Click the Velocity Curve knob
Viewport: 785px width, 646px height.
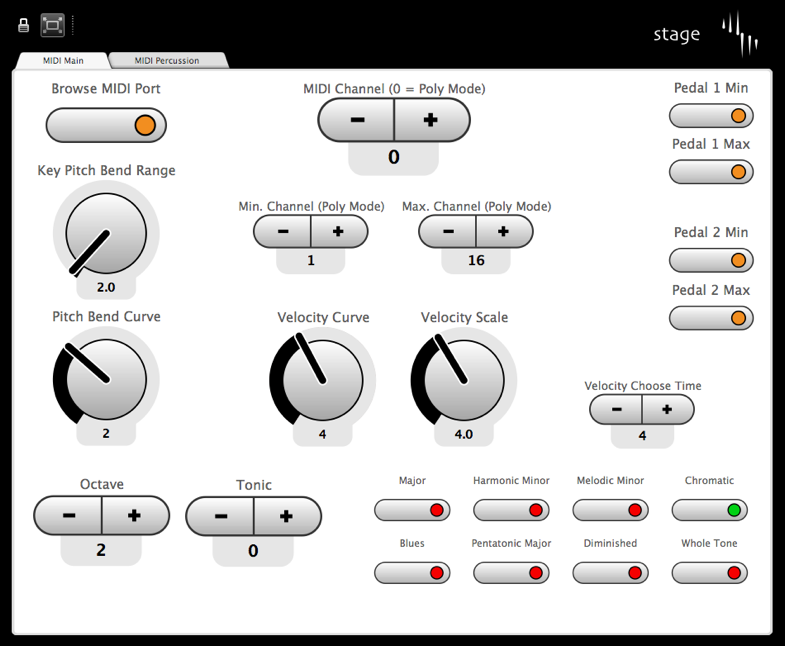tap(322, 380)
